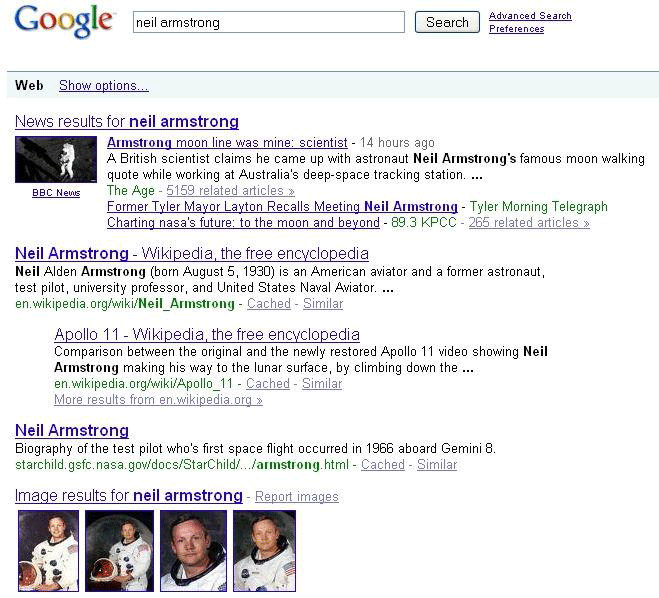This screenshot has height=598, width=659.
Task: Open the BBC News moon walk thumbnail
Action: coord(56,159)
